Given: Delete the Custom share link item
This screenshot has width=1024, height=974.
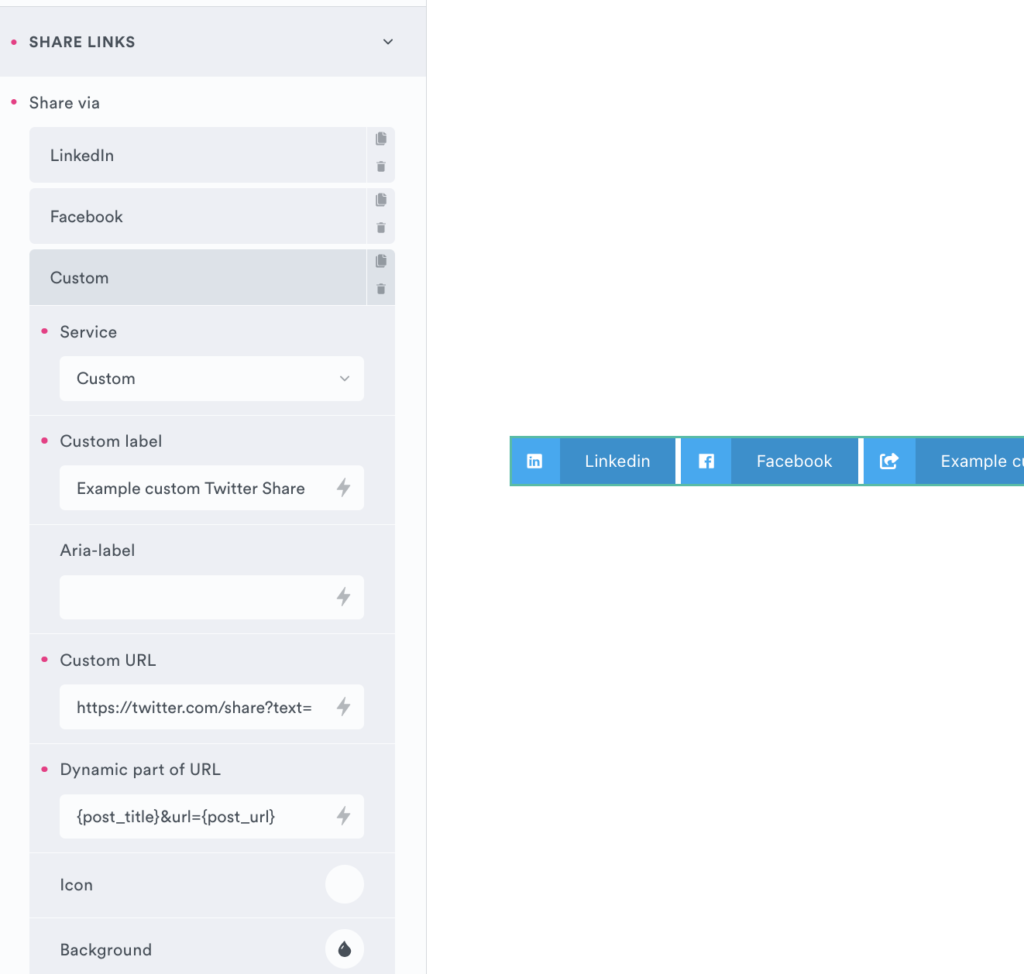Looking at the screenshot, I should (381, 289).
